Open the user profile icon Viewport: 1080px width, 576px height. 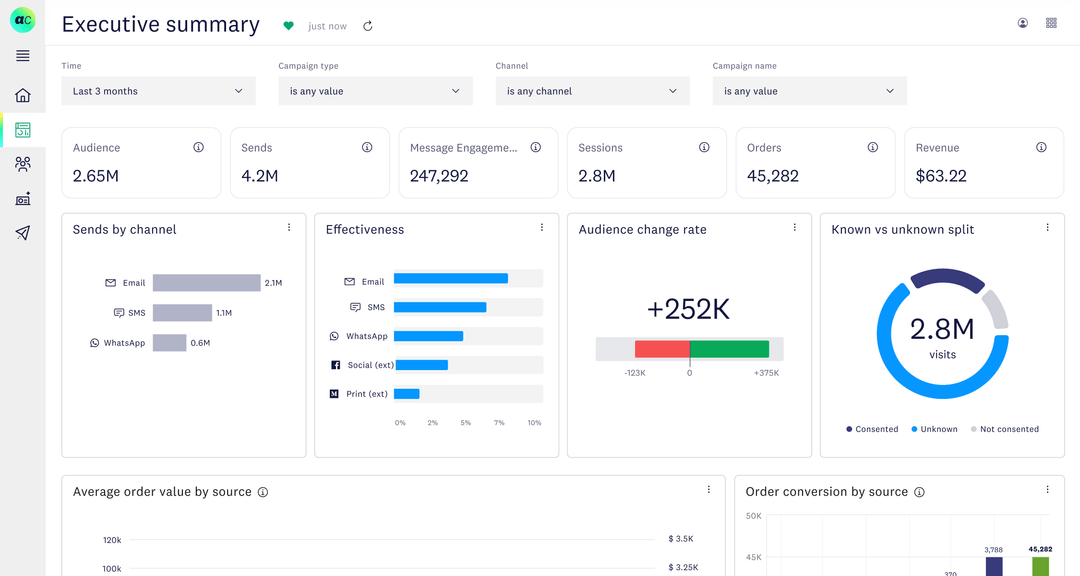1022,23
